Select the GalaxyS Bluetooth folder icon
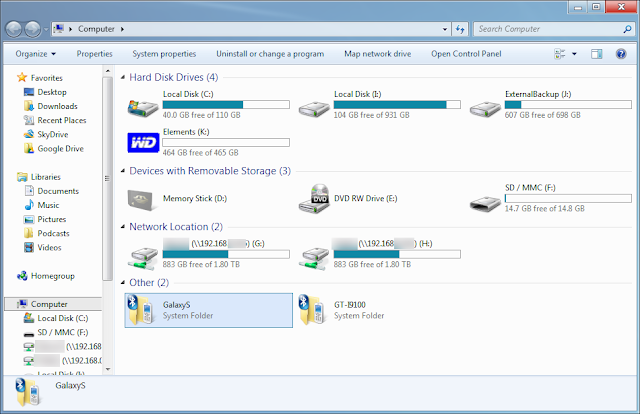This screenshot has width=640, height=414. click(141, 309)
